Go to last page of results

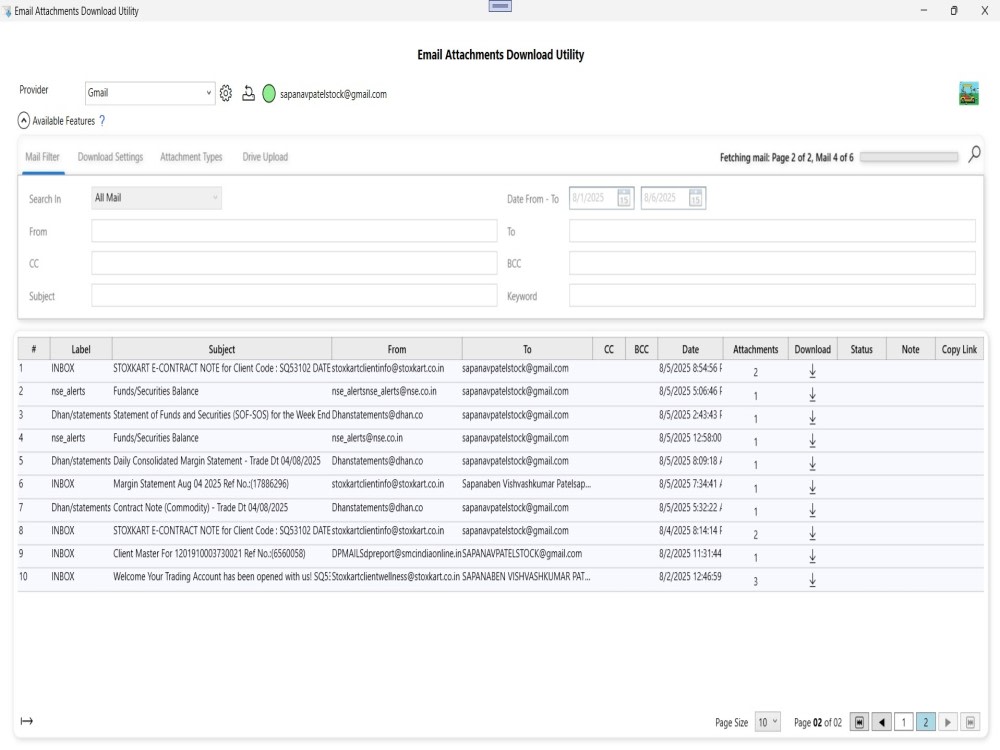pyautogui.click(x=970, y=722)
